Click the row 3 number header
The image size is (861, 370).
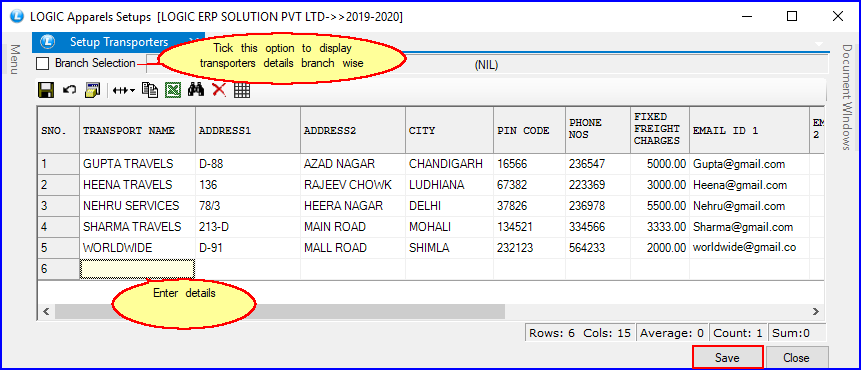[x=59, y=206]
